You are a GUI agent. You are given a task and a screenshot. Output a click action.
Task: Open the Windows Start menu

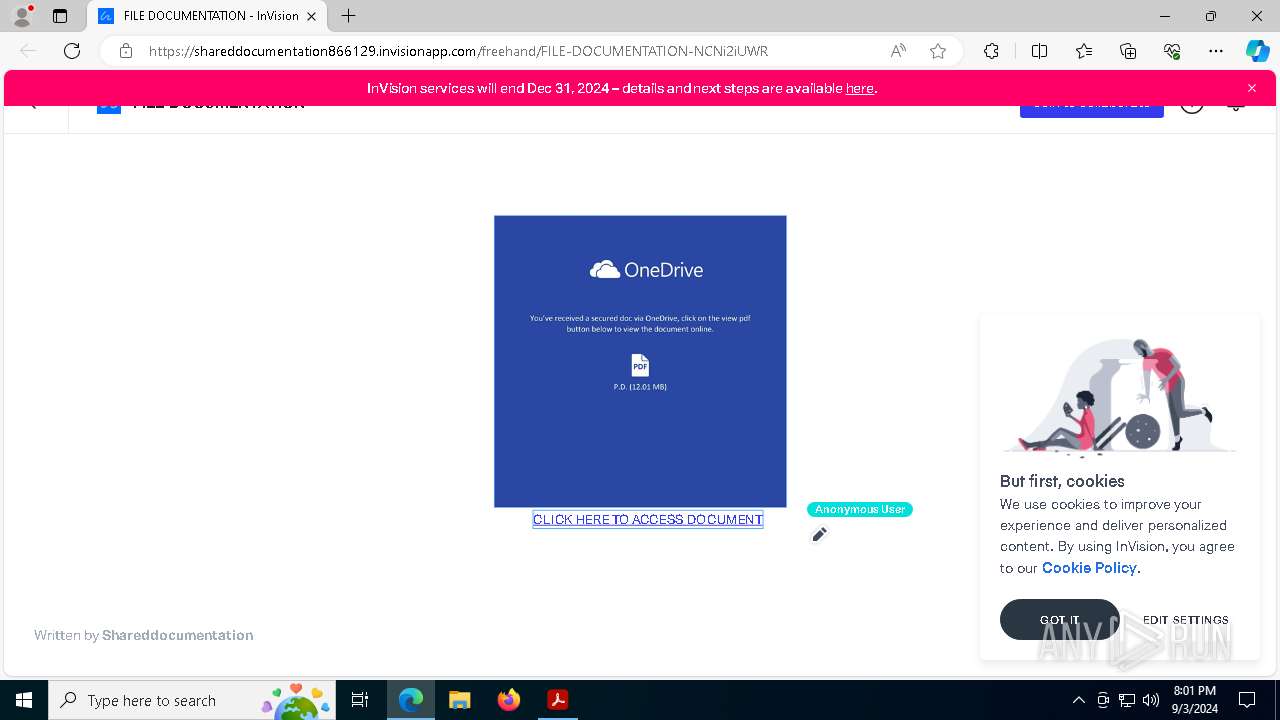24,700
